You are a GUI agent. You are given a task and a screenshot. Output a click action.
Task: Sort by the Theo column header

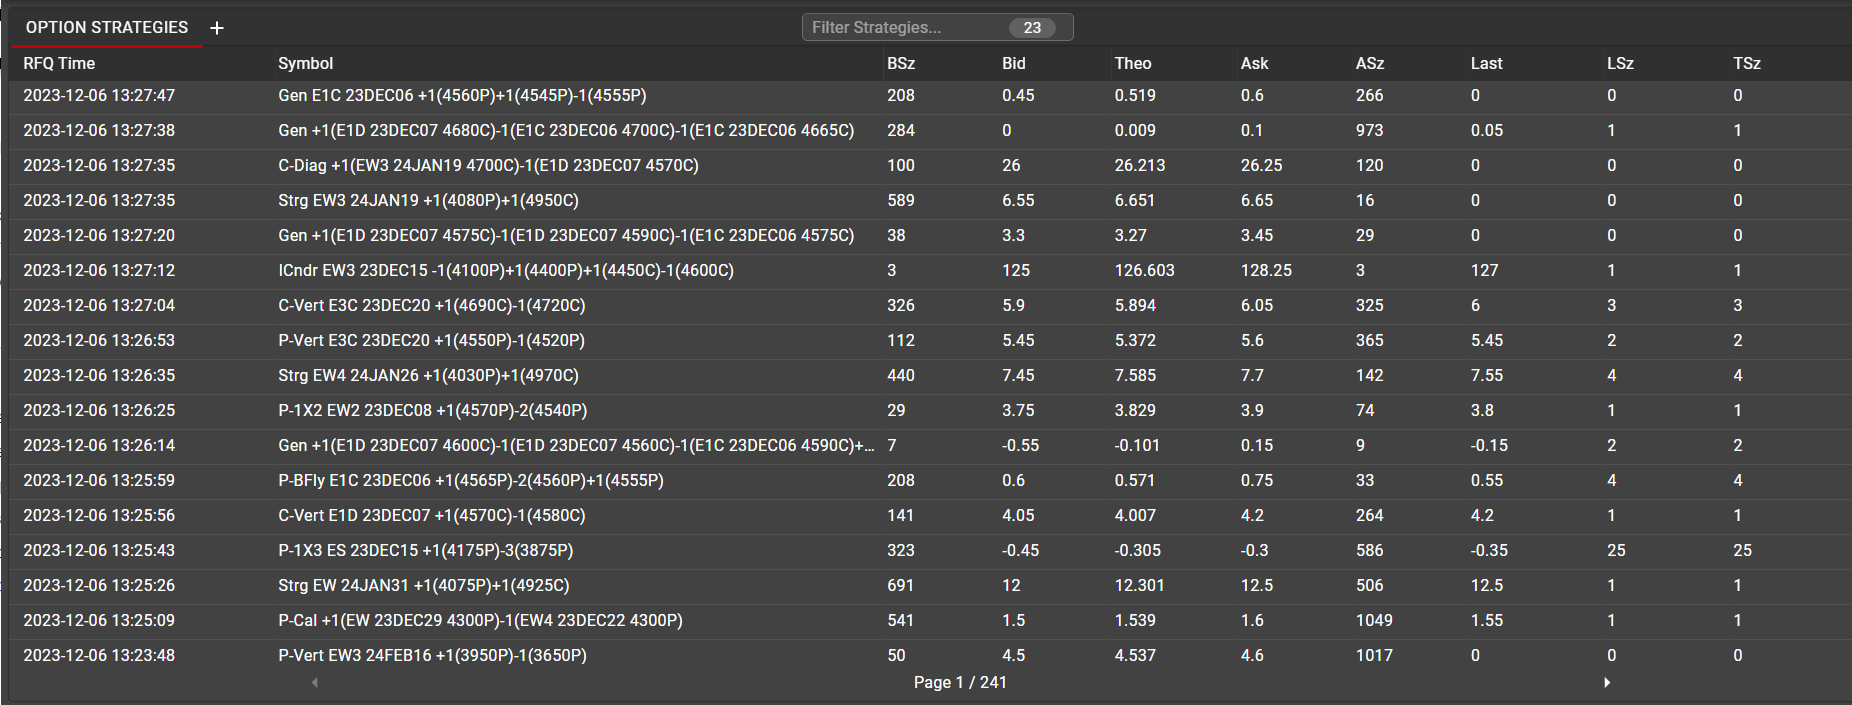coord(1132,63)
